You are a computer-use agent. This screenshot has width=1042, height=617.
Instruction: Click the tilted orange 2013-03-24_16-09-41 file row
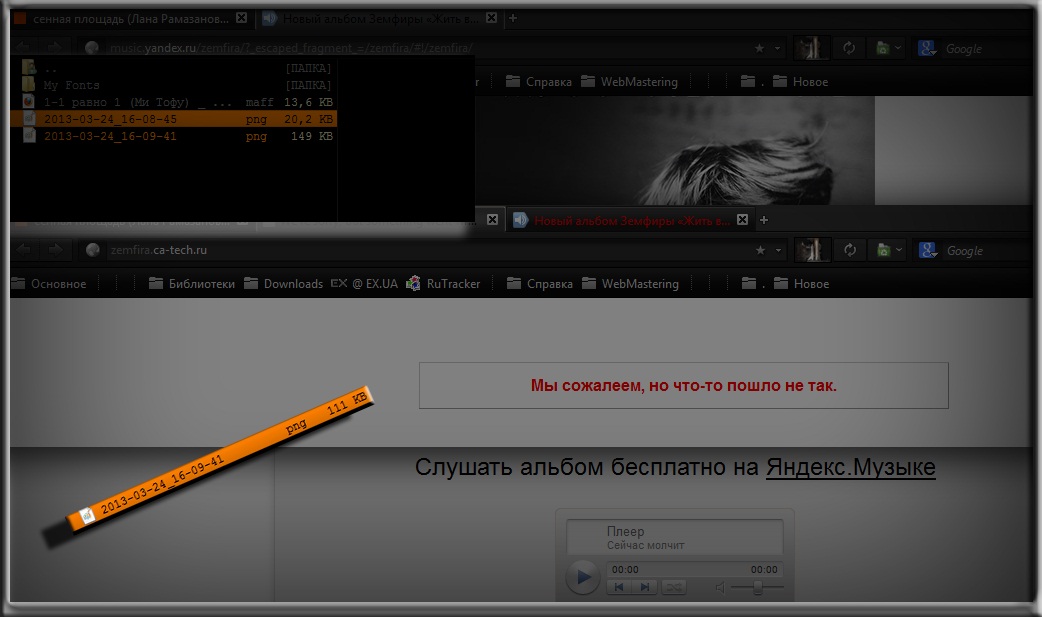221,457
